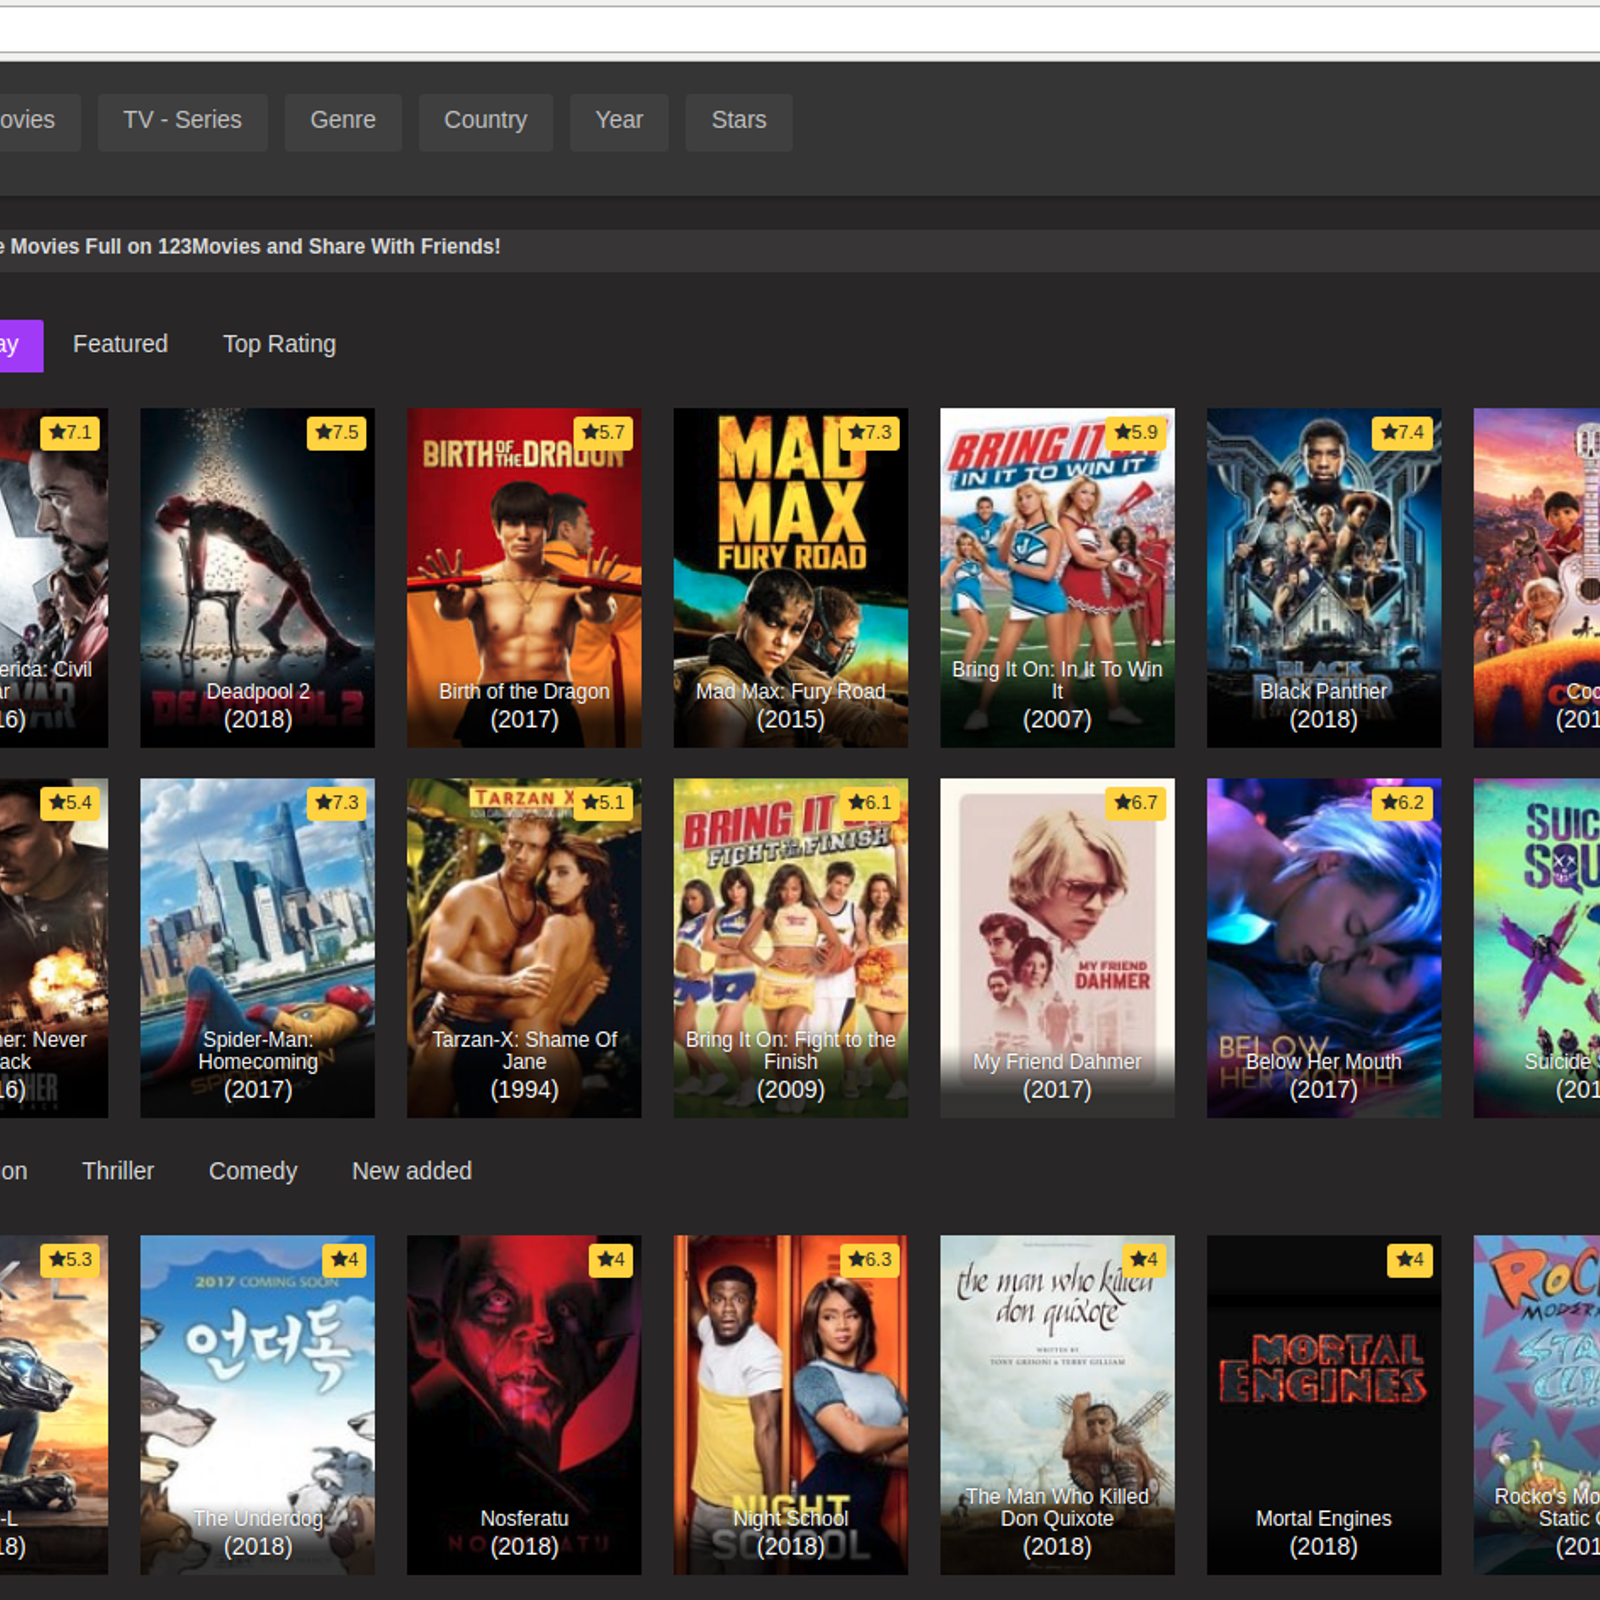Select the Thriller tab
The height and width of the screenshot is (1600, 1600).
click(x=118, y=1171)
